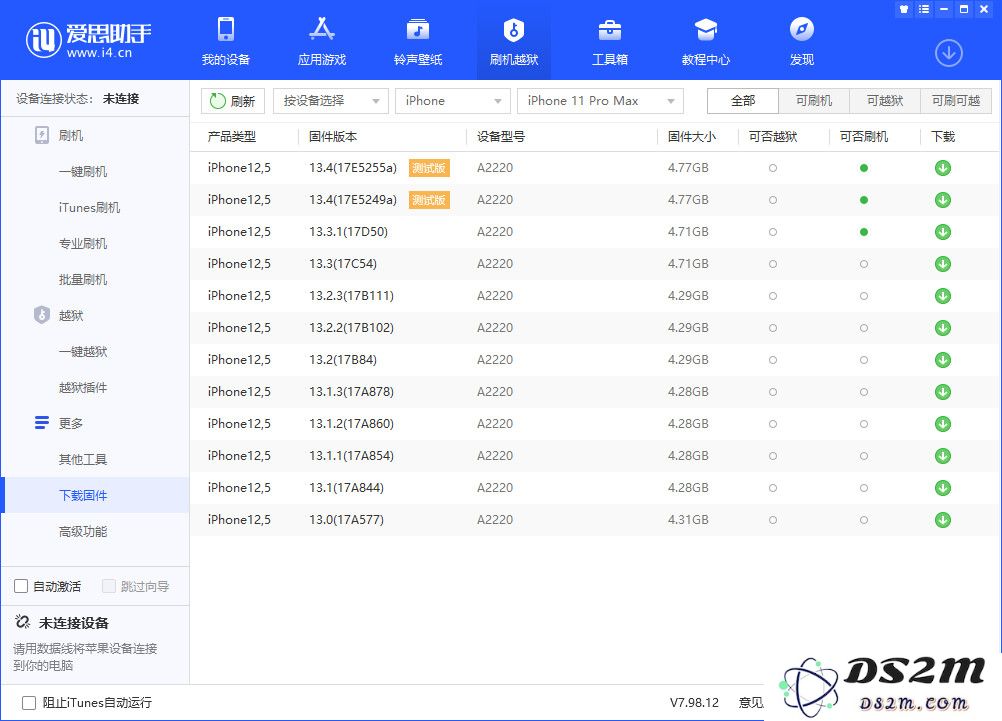The height and width of the screenshot is (721, 1002).
Task: Click the 刷新 refresh button
Action: 233,101
